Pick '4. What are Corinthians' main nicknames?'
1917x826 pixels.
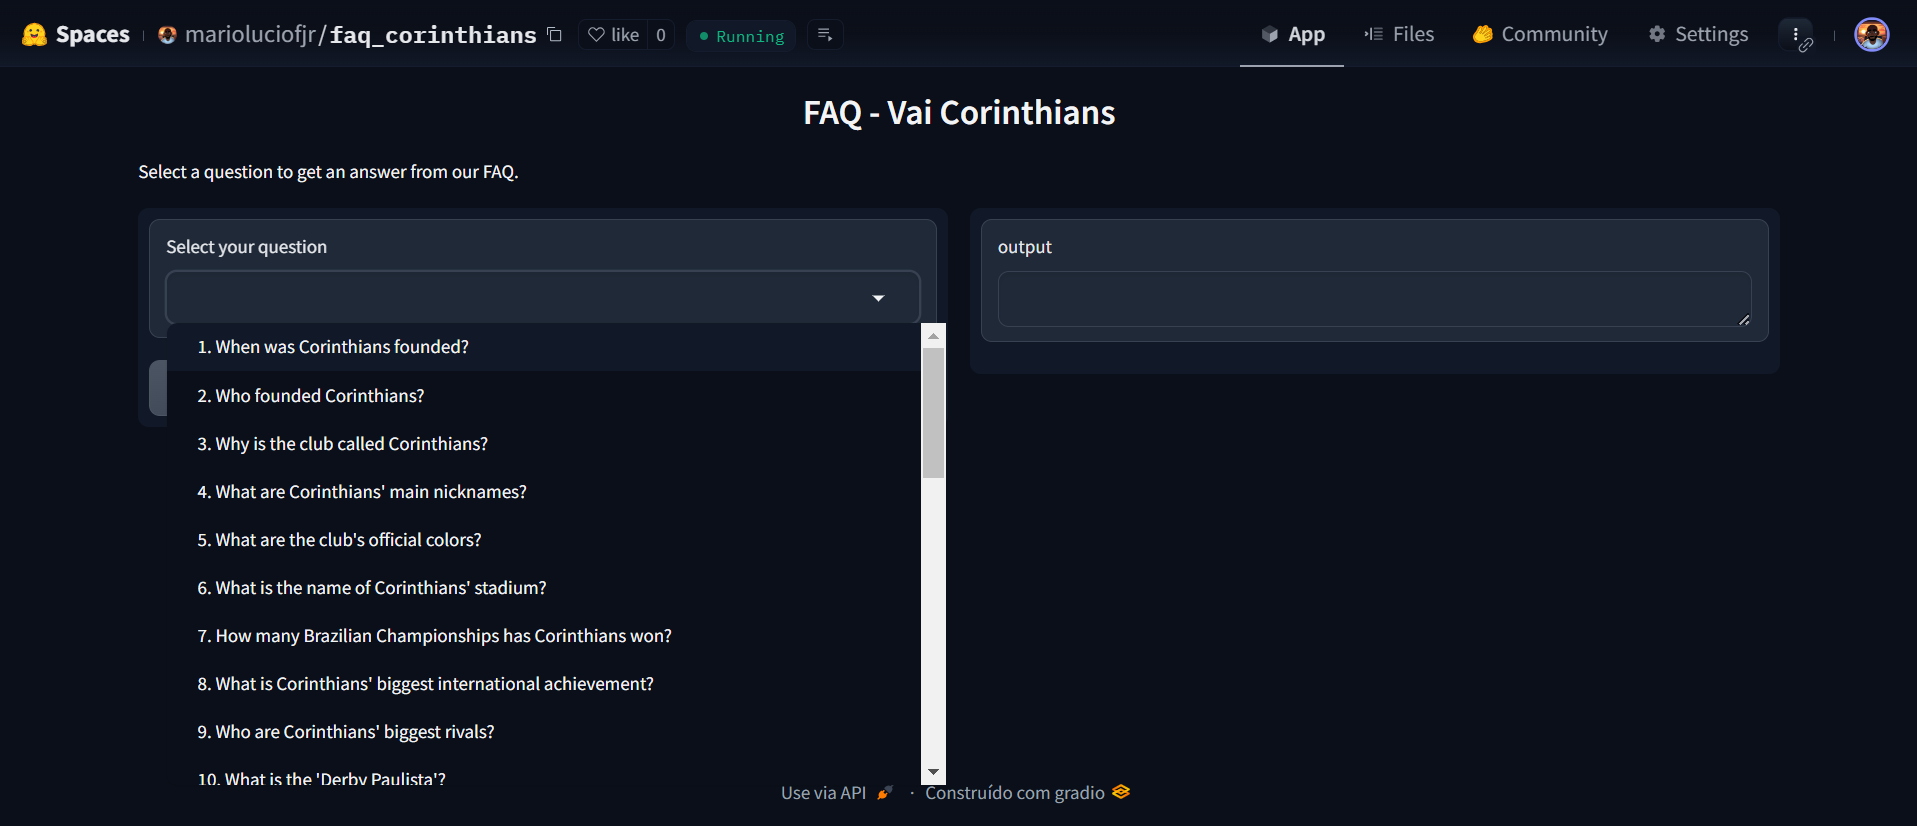tap(543, 492)
